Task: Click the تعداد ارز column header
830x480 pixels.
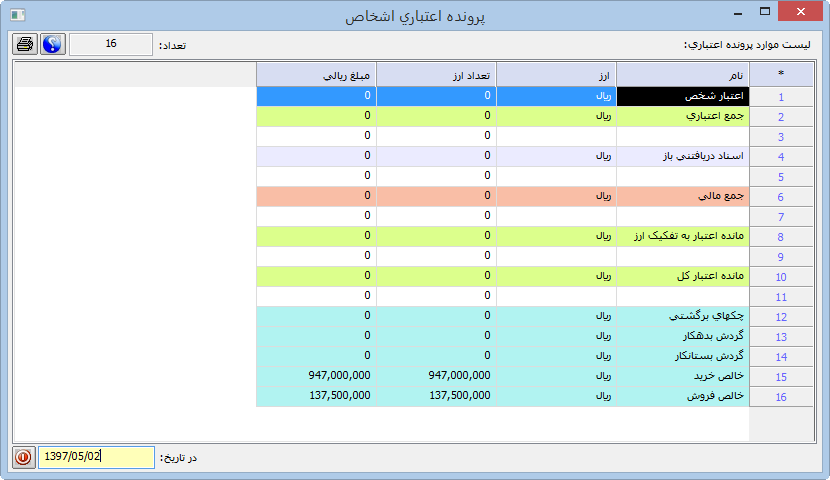Action: pyautogui.click(x=436, y=75)
